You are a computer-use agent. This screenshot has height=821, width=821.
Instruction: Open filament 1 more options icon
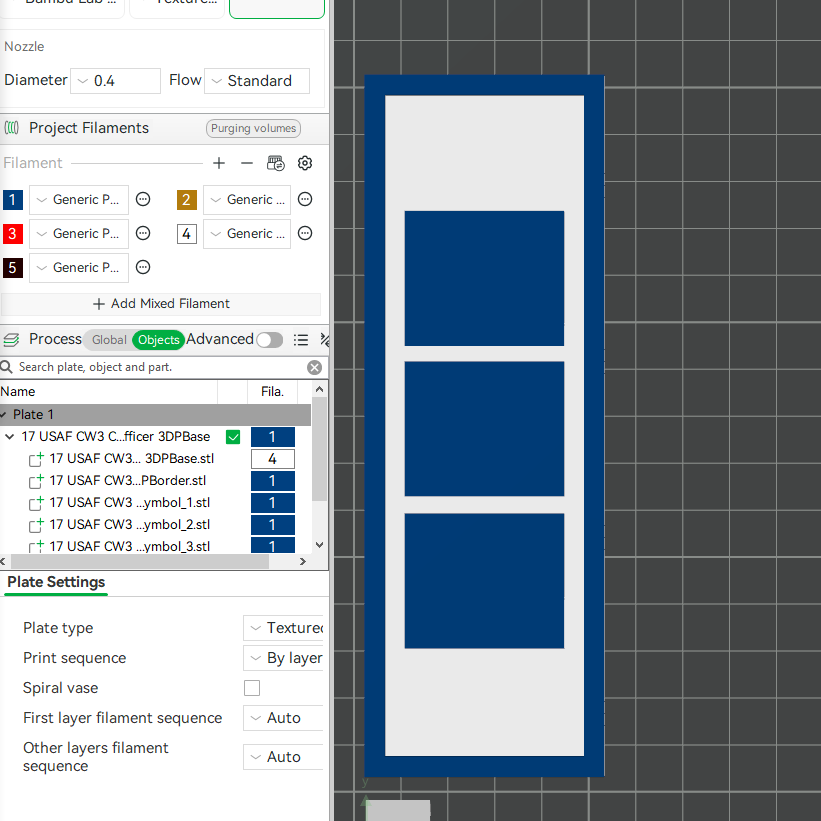tap(143, 199)
